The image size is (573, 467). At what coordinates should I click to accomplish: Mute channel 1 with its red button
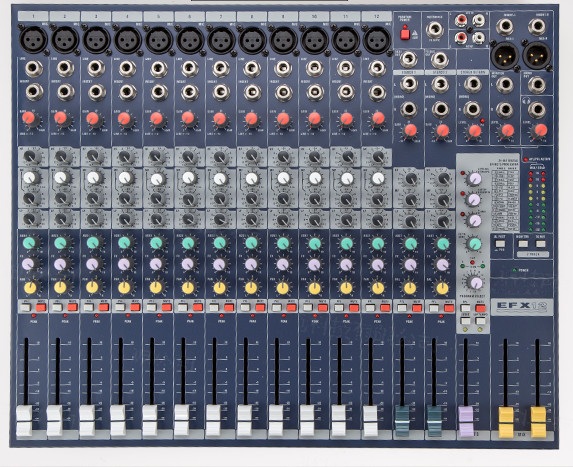[x=41, y=307]
